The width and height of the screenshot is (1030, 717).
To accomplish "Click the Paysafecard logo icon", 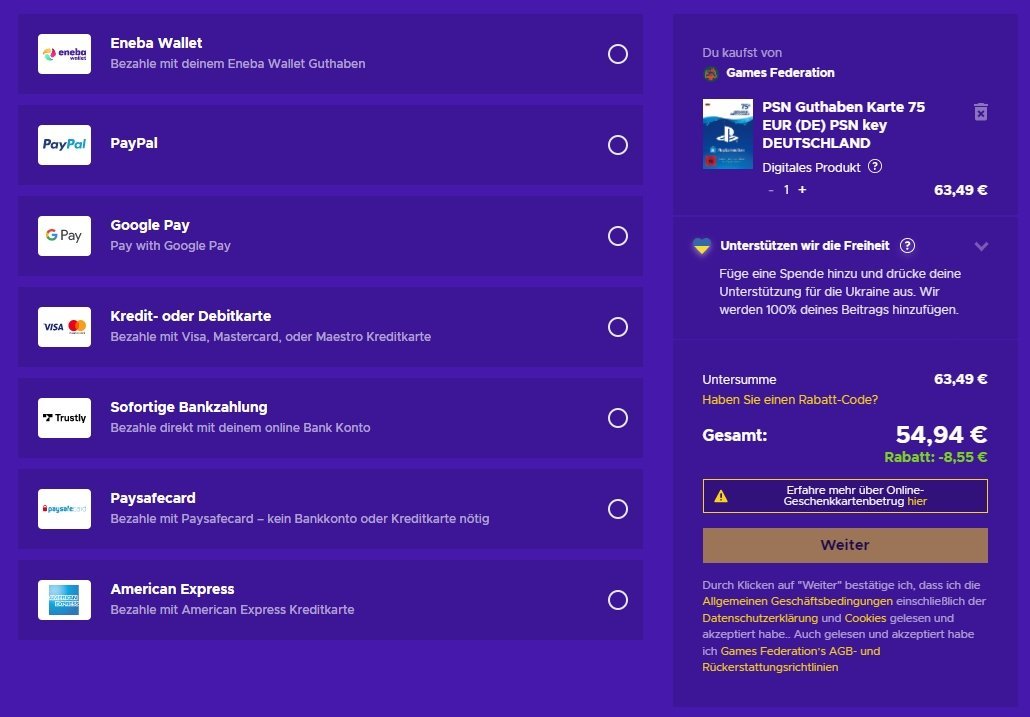I will [x=64, y=509].
